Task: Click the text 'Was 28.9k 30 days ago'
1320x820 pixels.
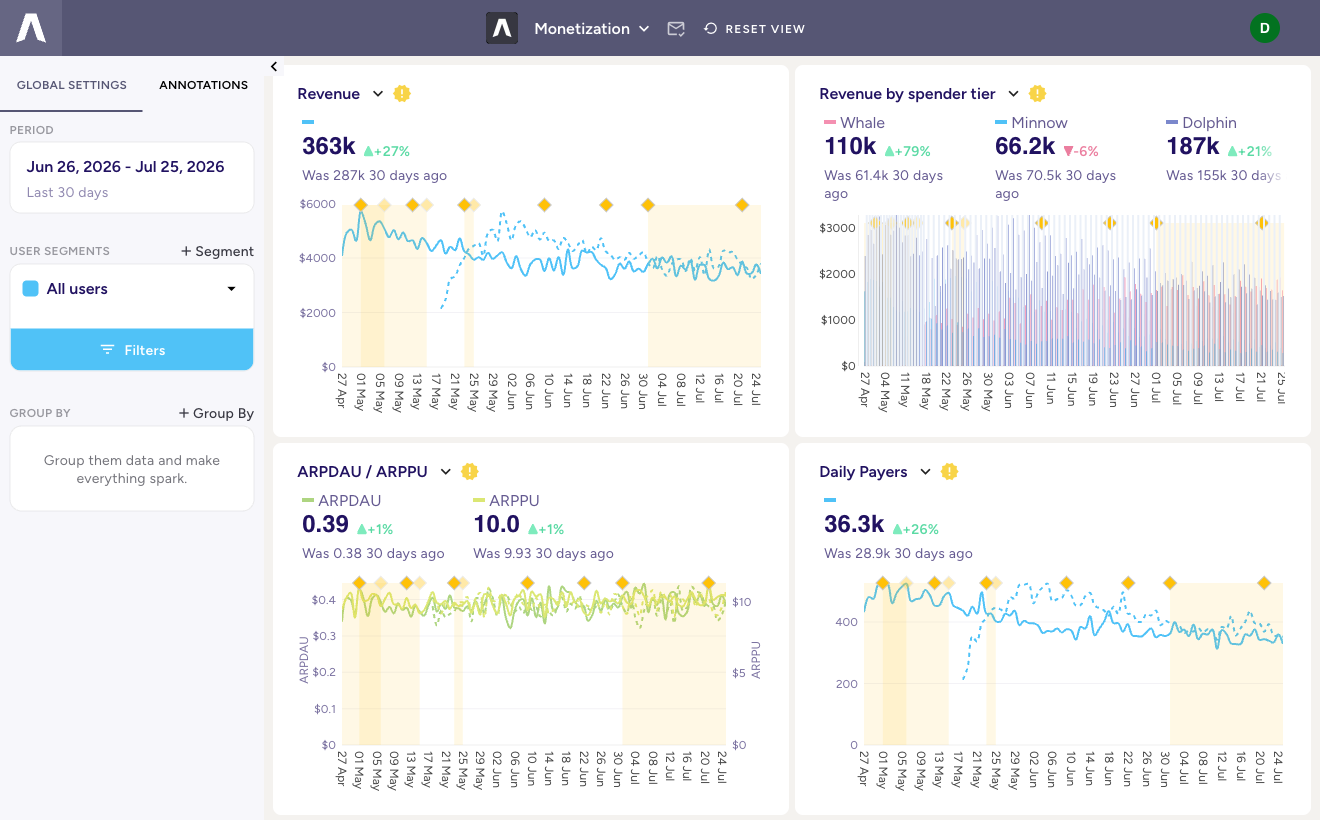Action: [x=898, y=553]
